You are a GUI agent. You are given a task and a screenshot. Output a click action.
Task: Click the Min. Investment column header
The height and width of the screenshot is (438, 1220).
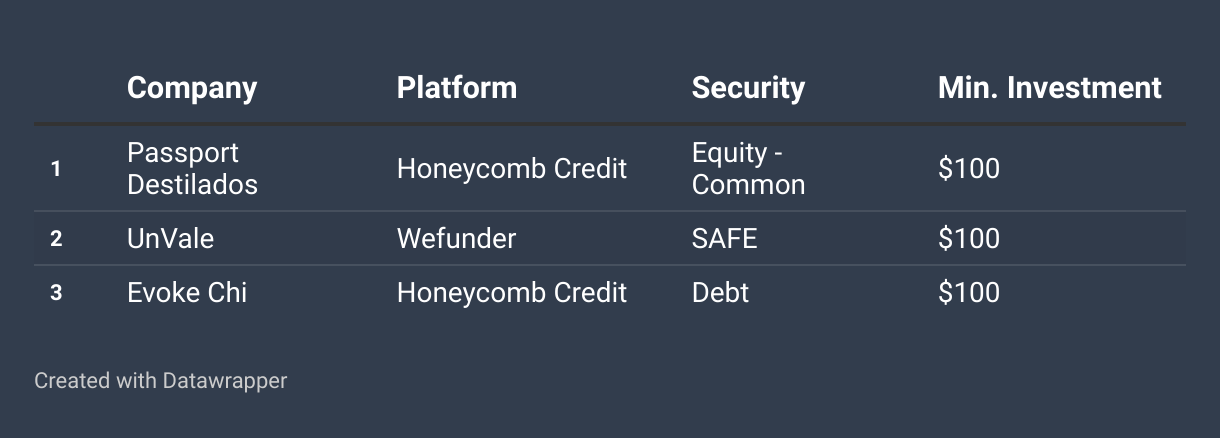pyautogui.click(x=1050, y=88)
